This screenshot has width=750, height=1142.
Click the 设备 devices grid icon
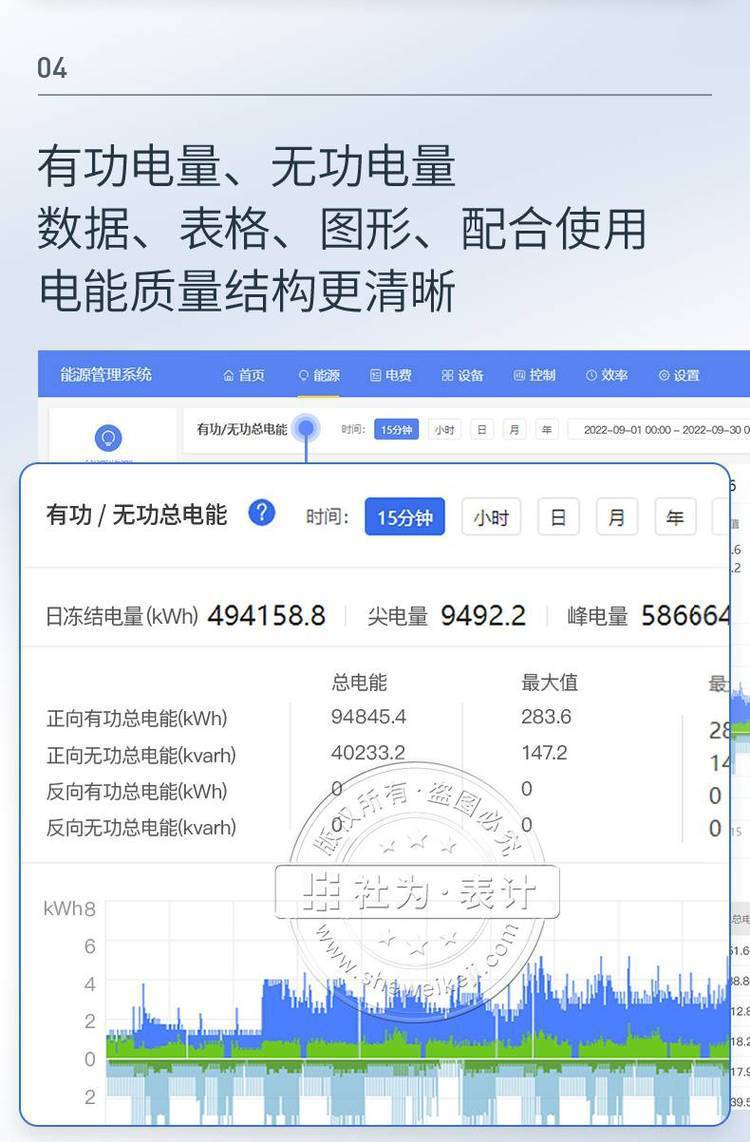point(447,376)
